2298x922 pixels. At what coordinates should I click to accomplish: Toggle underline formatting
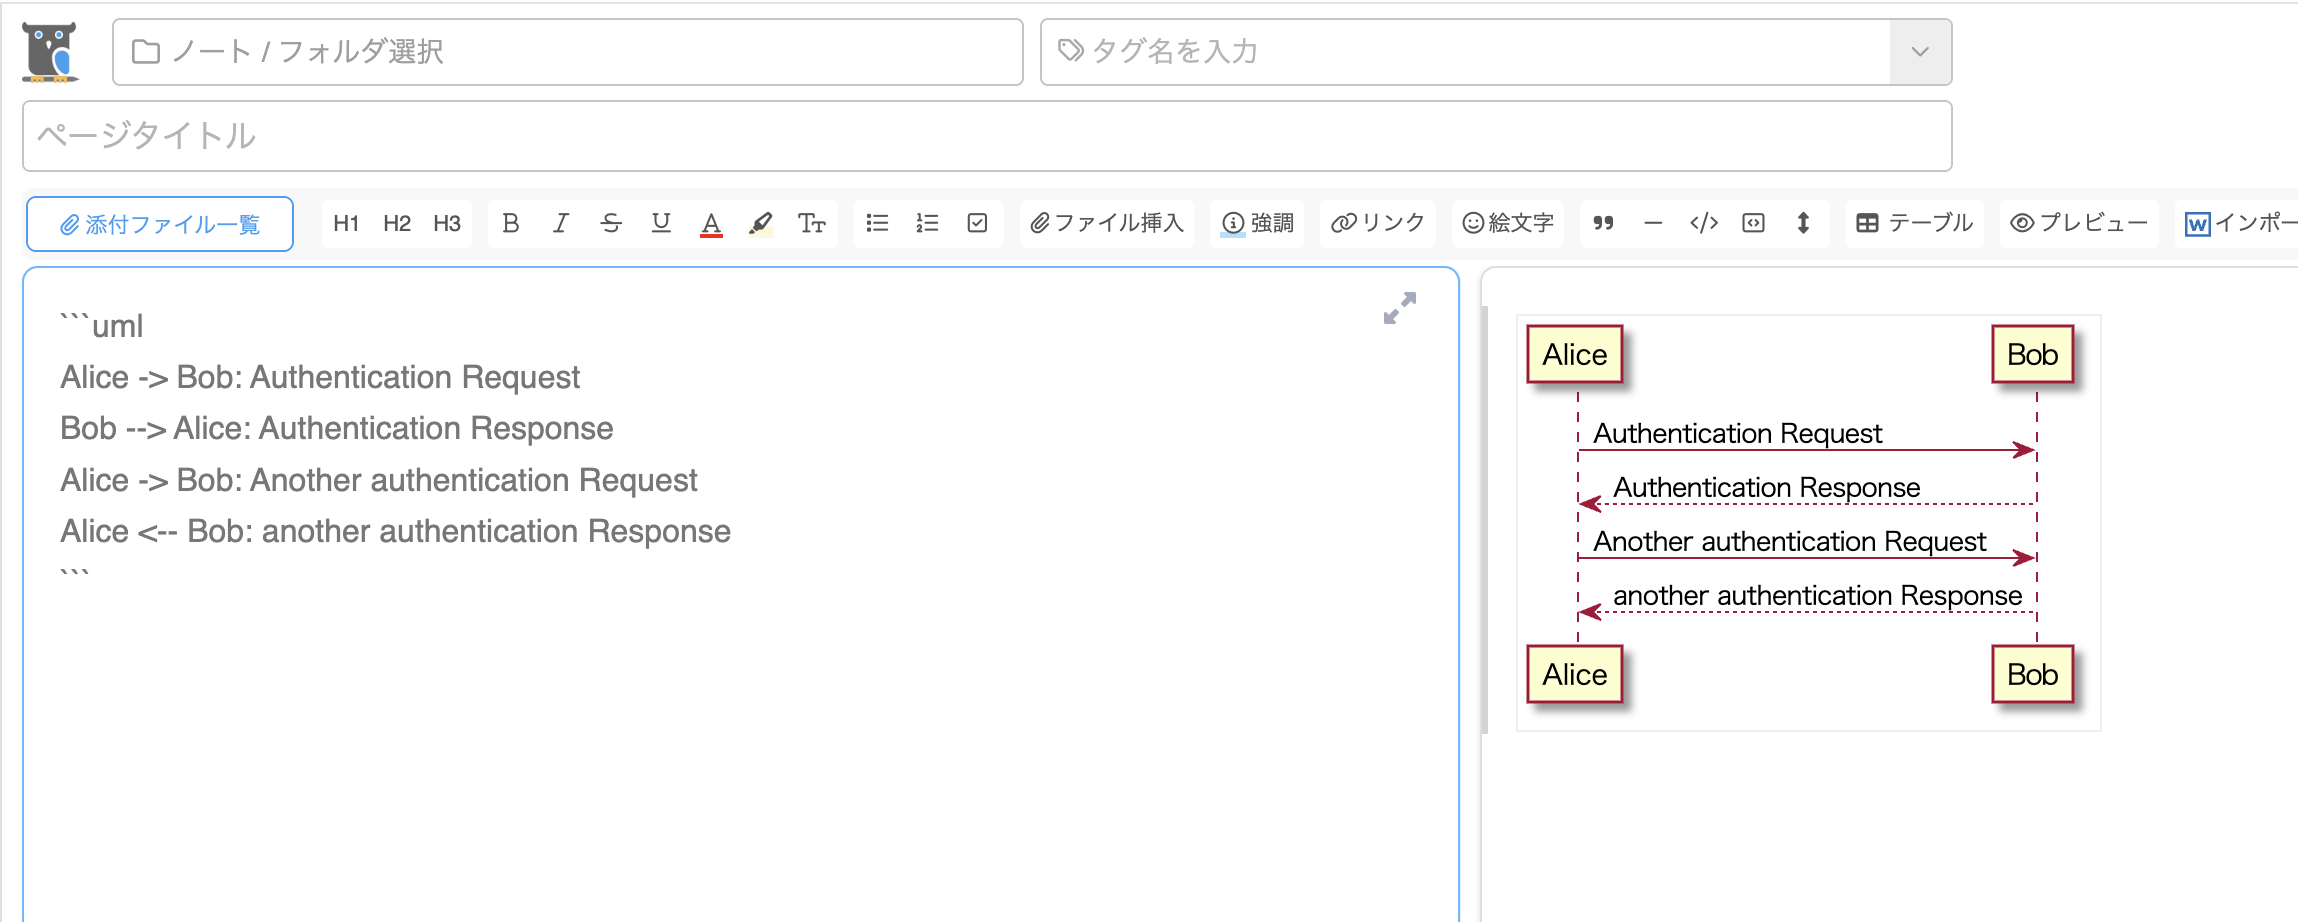coord(661,223)
